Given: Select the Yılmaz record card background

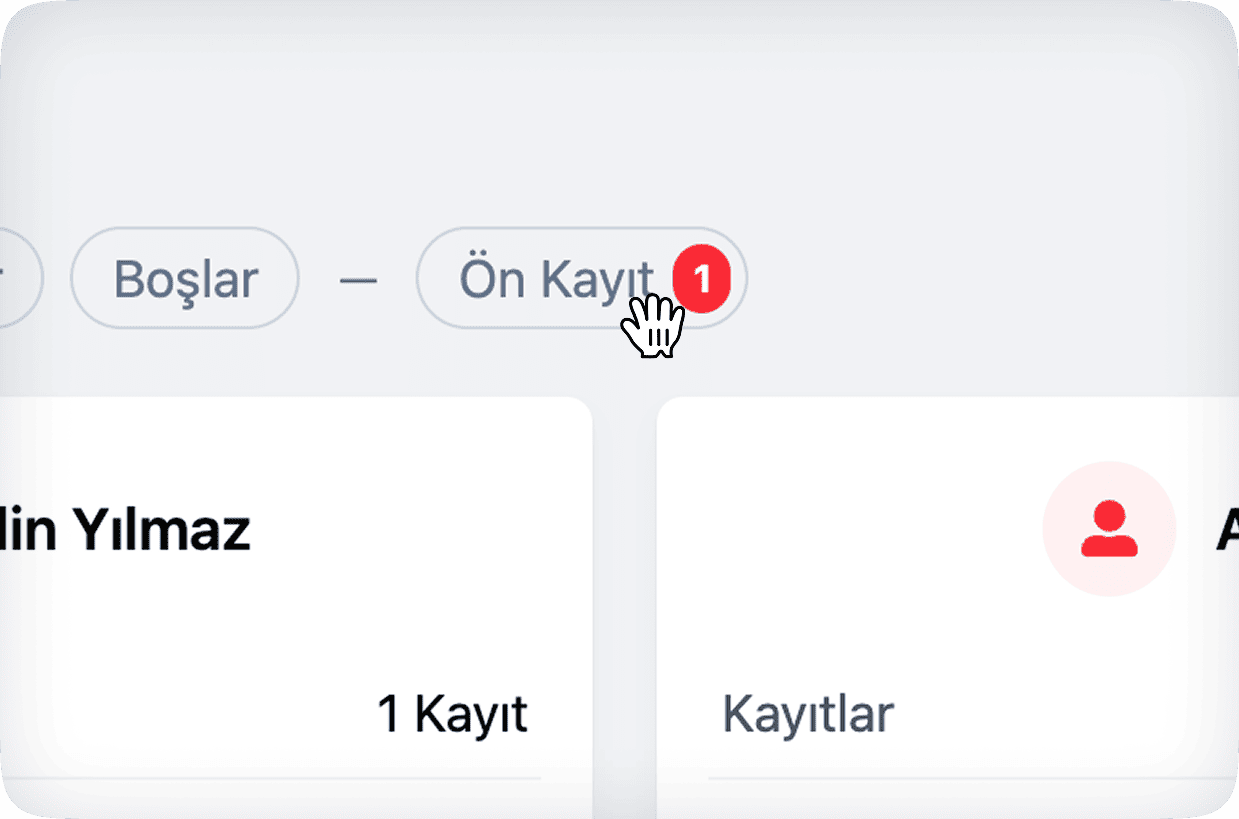Looking at the screenshot, I should coord(296,607).
